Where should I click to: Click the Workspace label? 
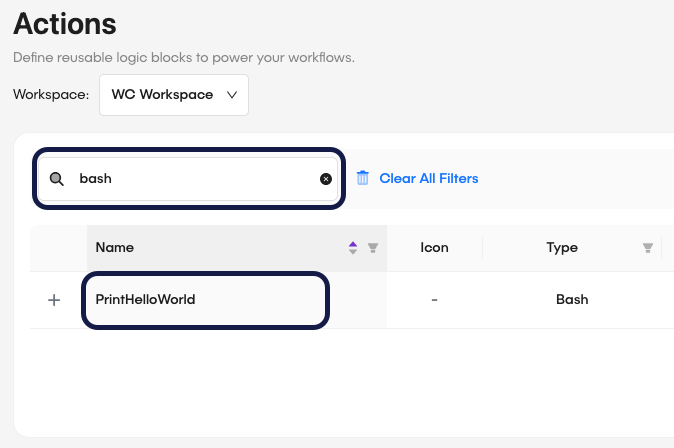(x=51, y=95)
